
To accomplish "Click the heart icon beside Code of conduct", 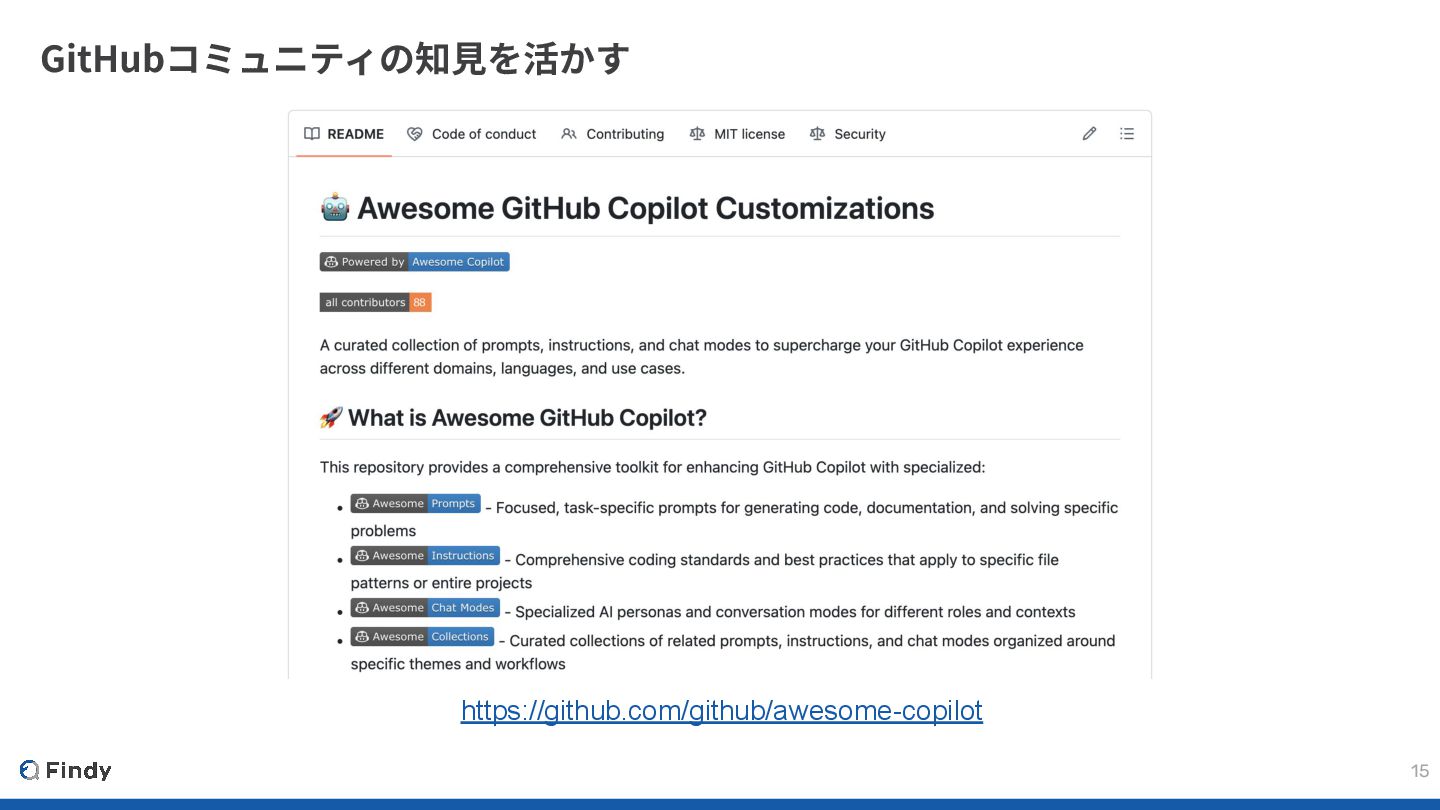I will point(415,134).
